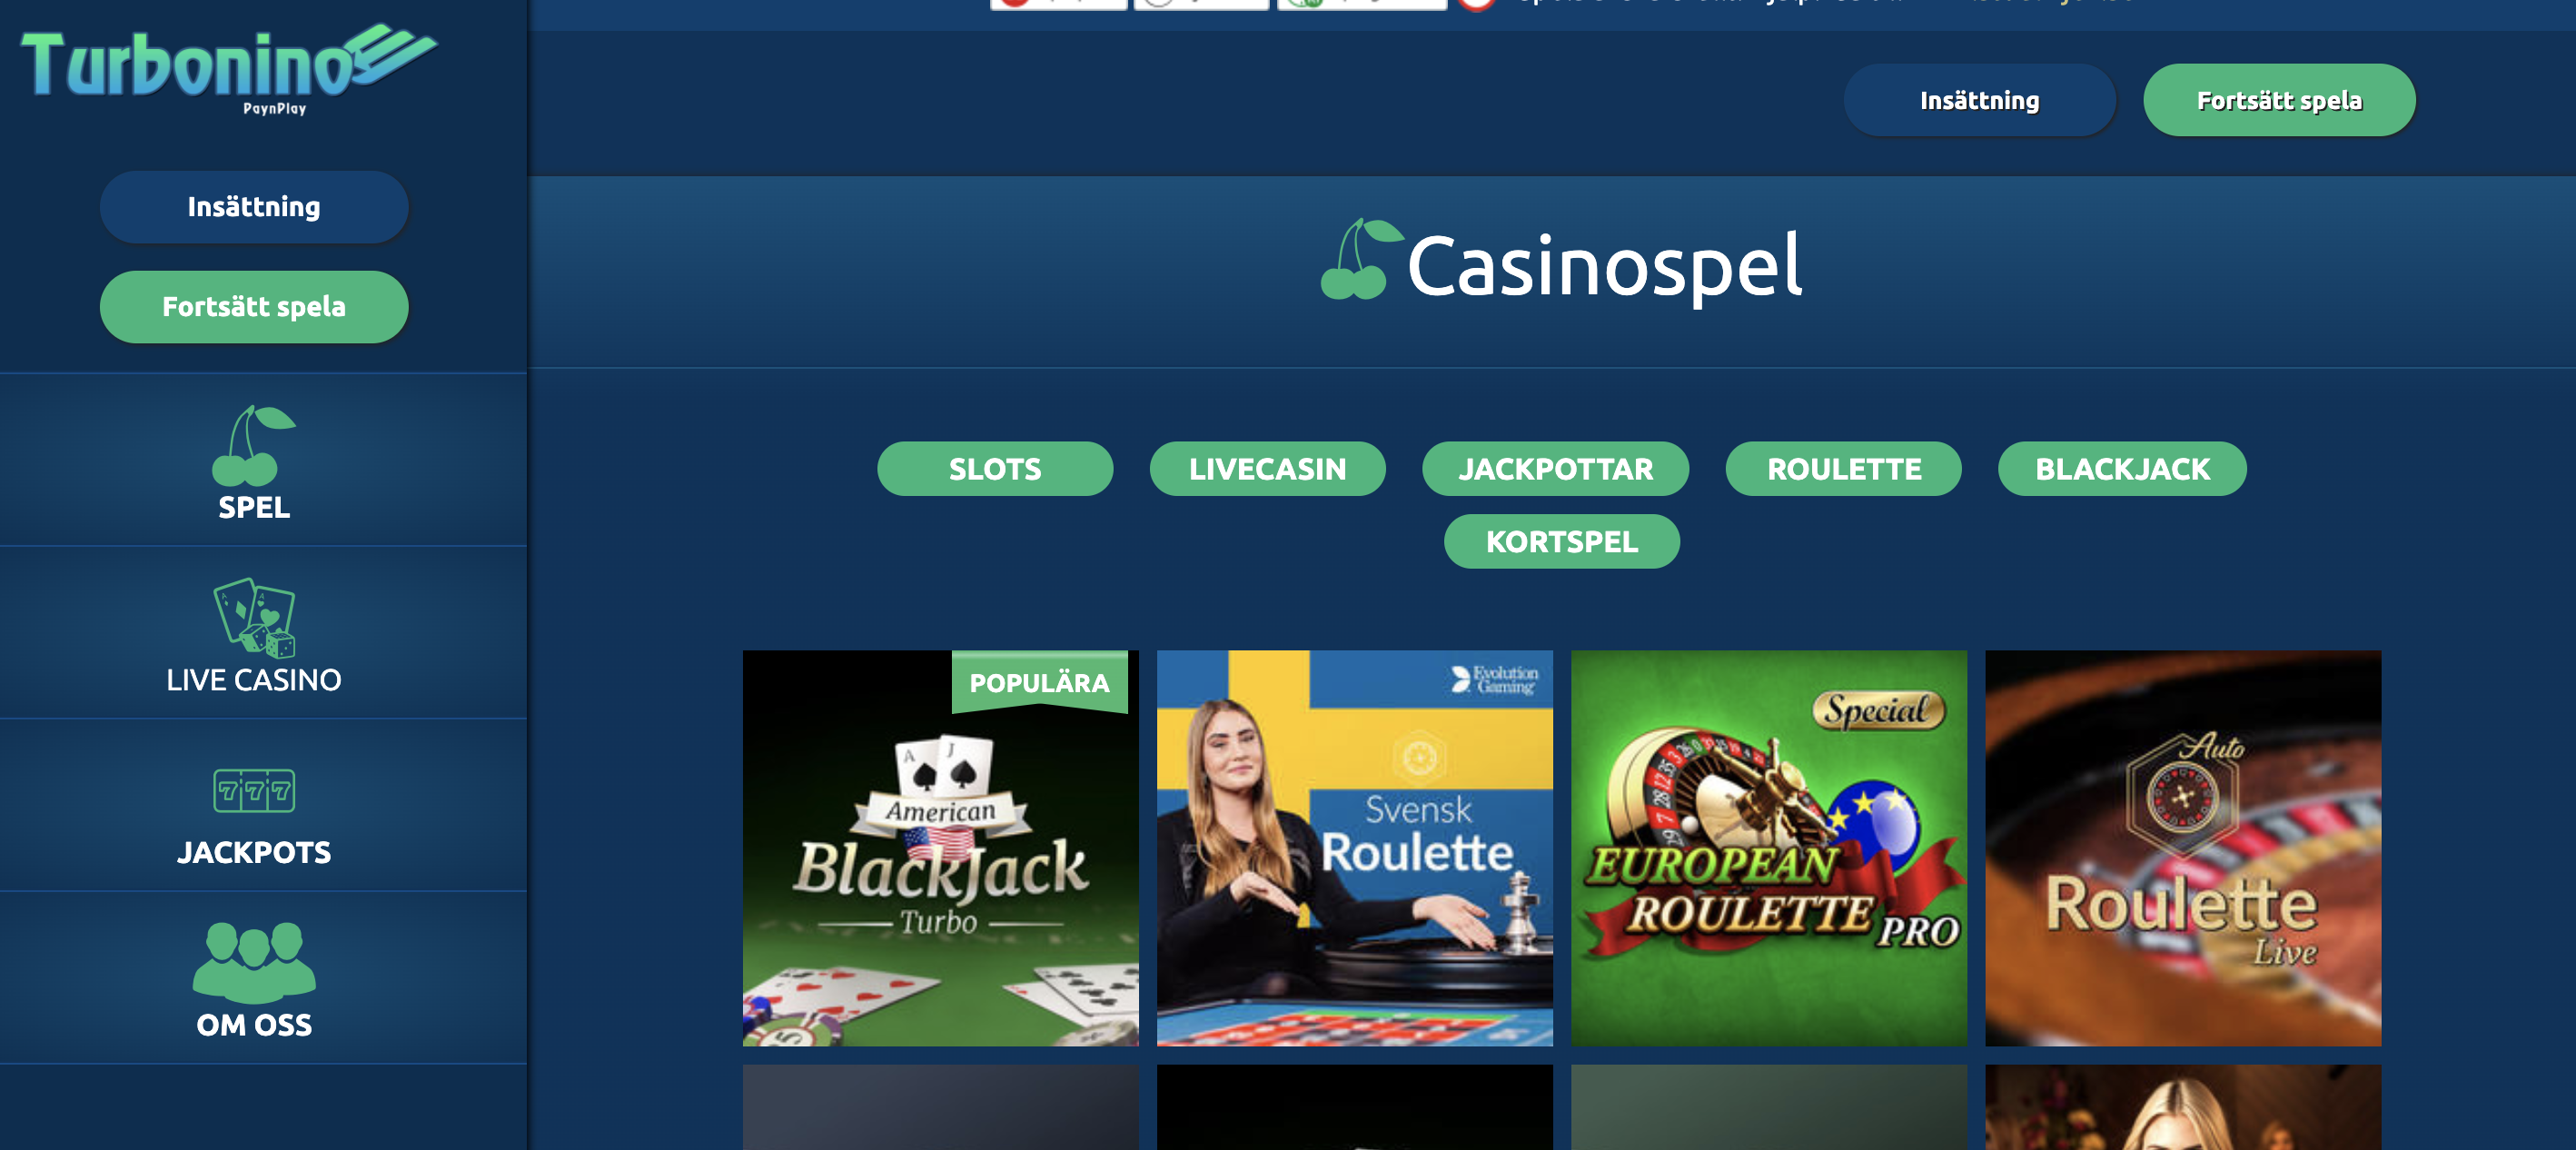Click the Populära ribbon badge

1039,682
